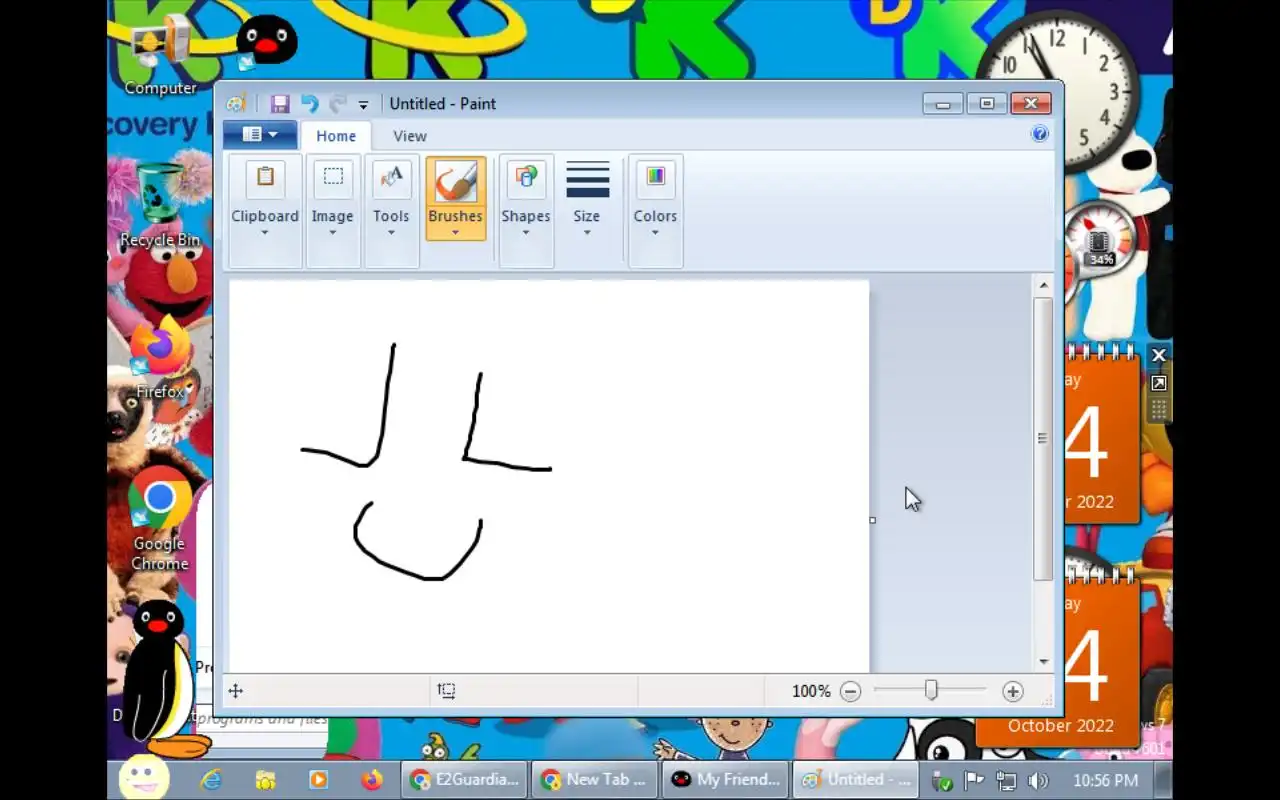Viewport: 1280px width, 800px height.
Task: Open Paint Help with the question mark
Action: click(1040, 134)
